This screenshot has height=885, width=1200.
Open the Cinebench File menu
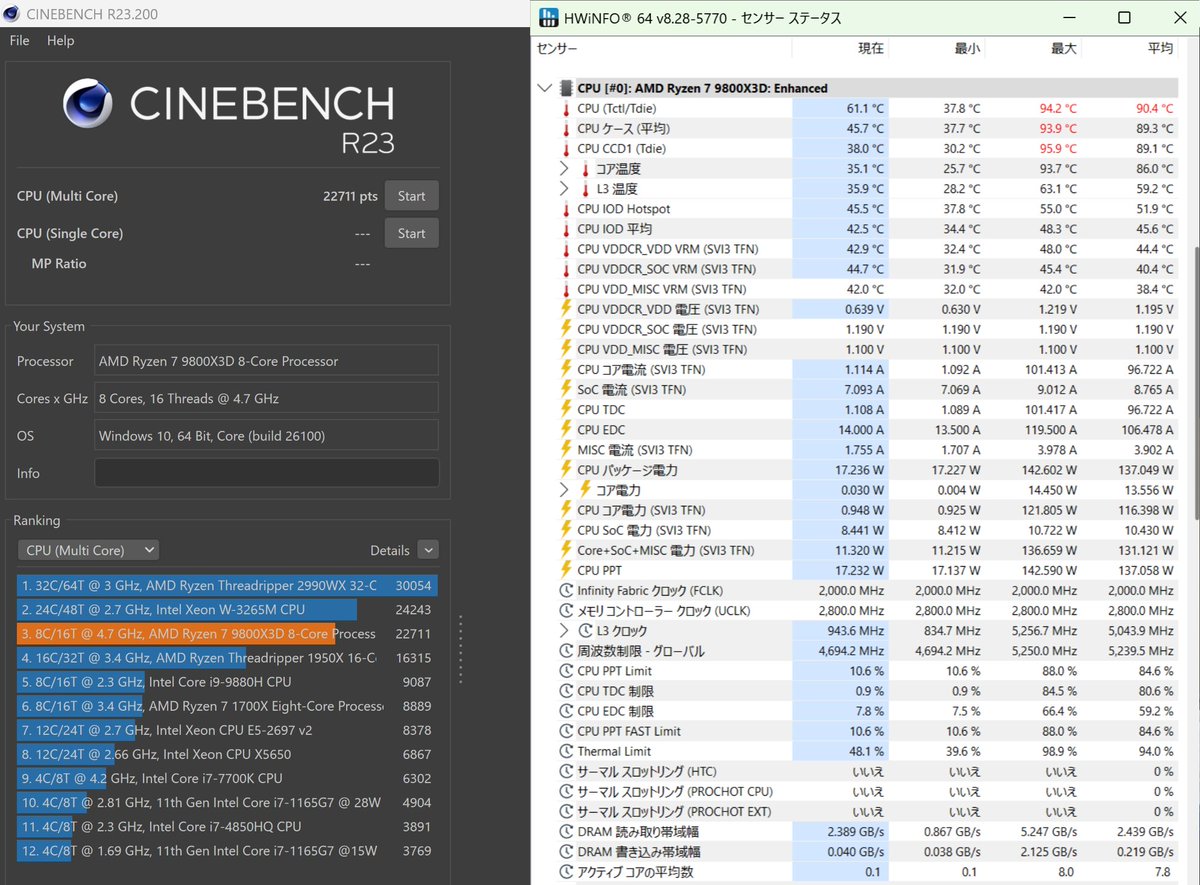click(x=19, y=41)
